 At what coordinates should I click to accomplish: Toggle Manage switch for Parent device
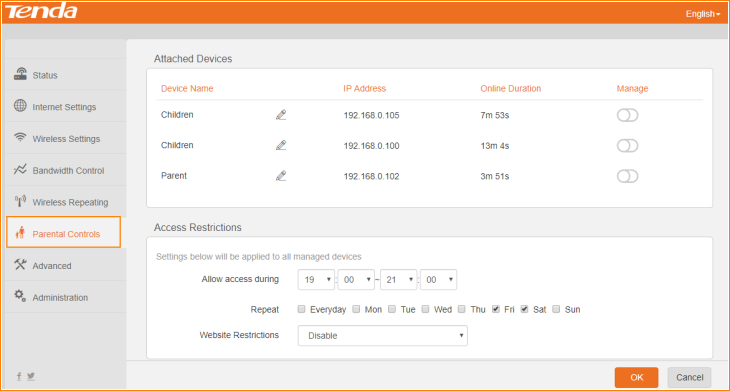[627, 176]
